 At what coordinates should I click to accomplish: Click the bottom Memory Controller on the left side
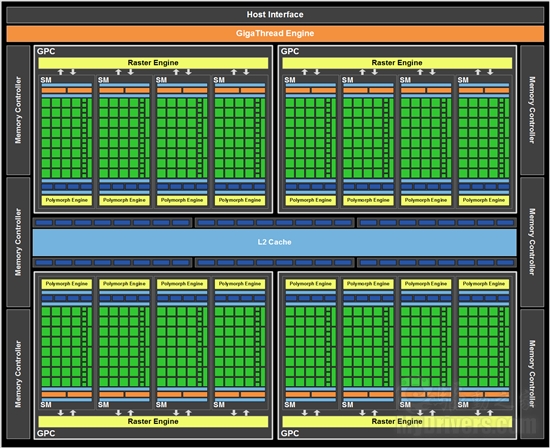[18, 374]
